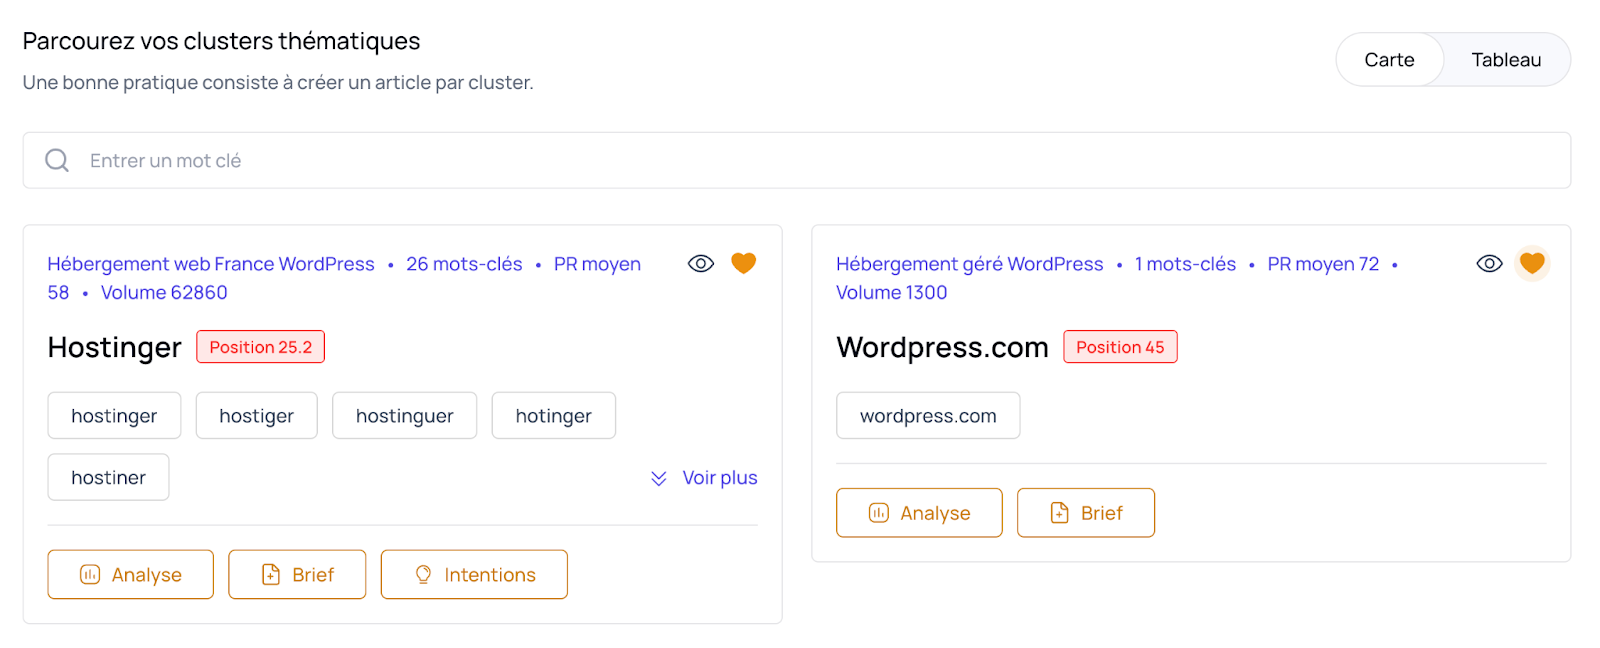The image size is (1600, 648).
Task: Focus the keyword search field
Action: 800,161
